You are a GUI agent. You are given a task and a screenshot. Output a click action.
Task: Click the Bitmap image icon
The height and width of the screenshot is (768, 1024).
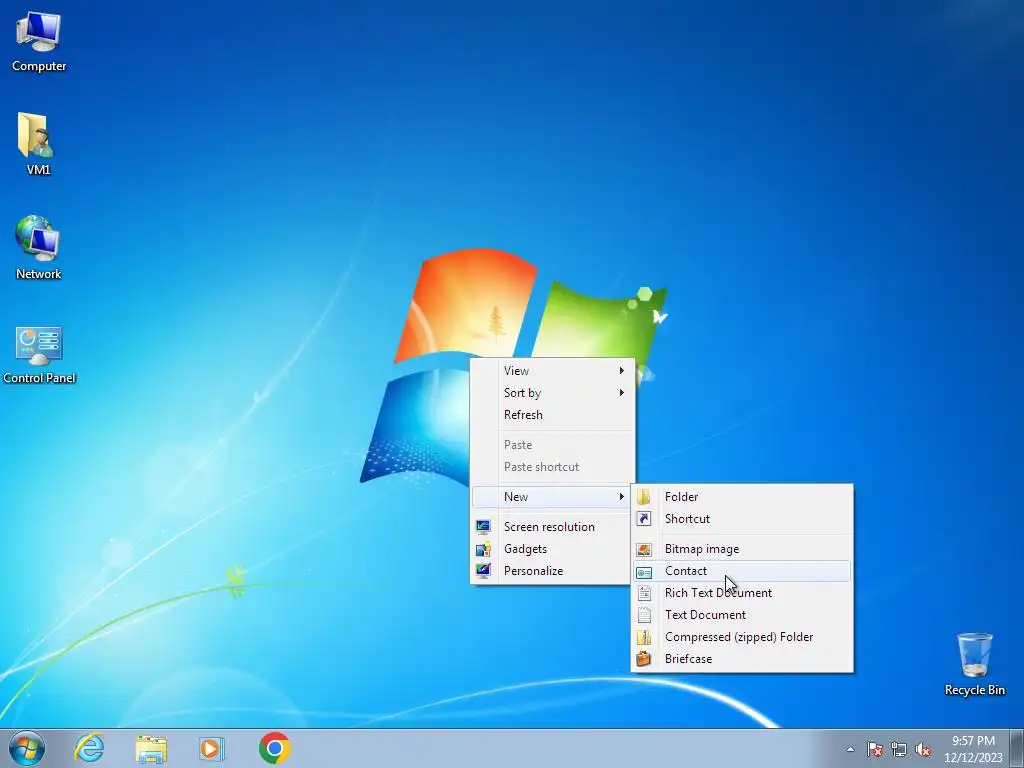point(644,550)
